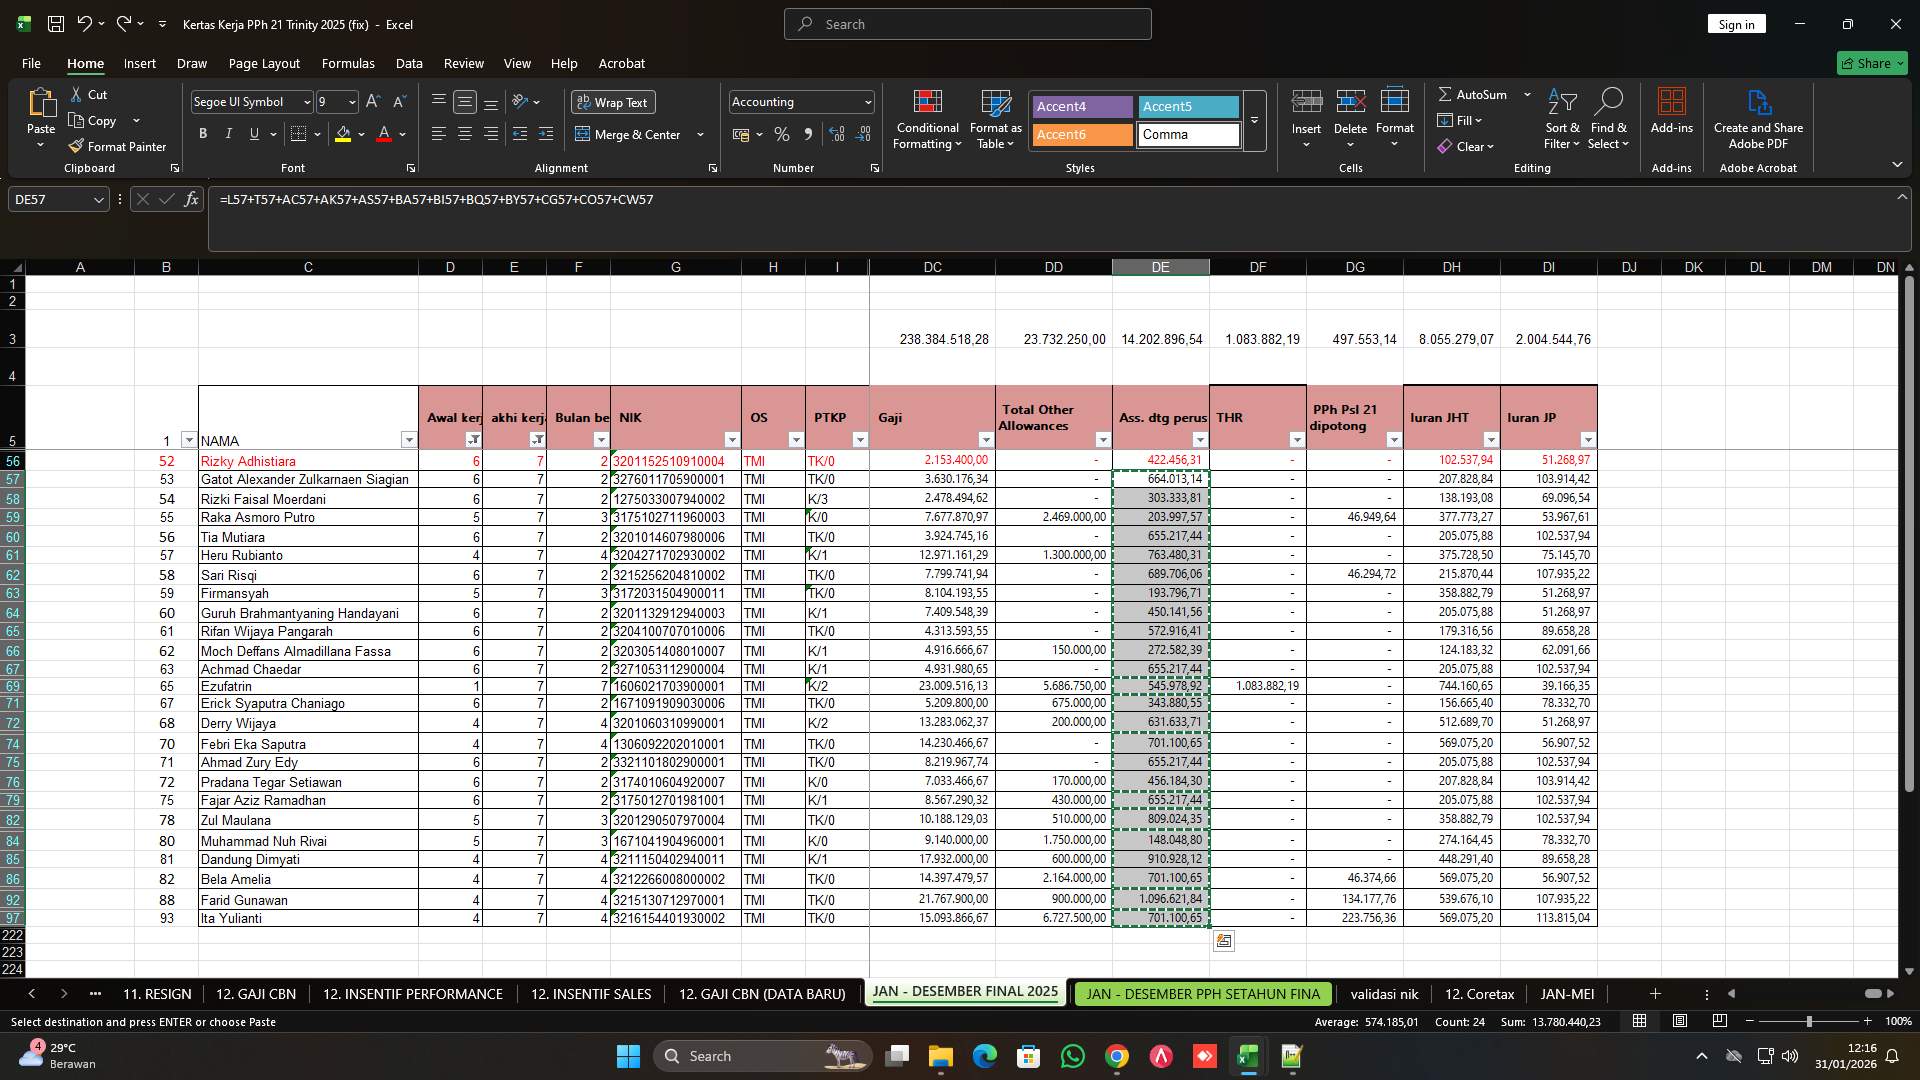Image resolution: width=1920 pixels, height=1080 pixels.
Task: Adjust the zoom slider
Action: pyautogui.click(x=1810, y=1022)
